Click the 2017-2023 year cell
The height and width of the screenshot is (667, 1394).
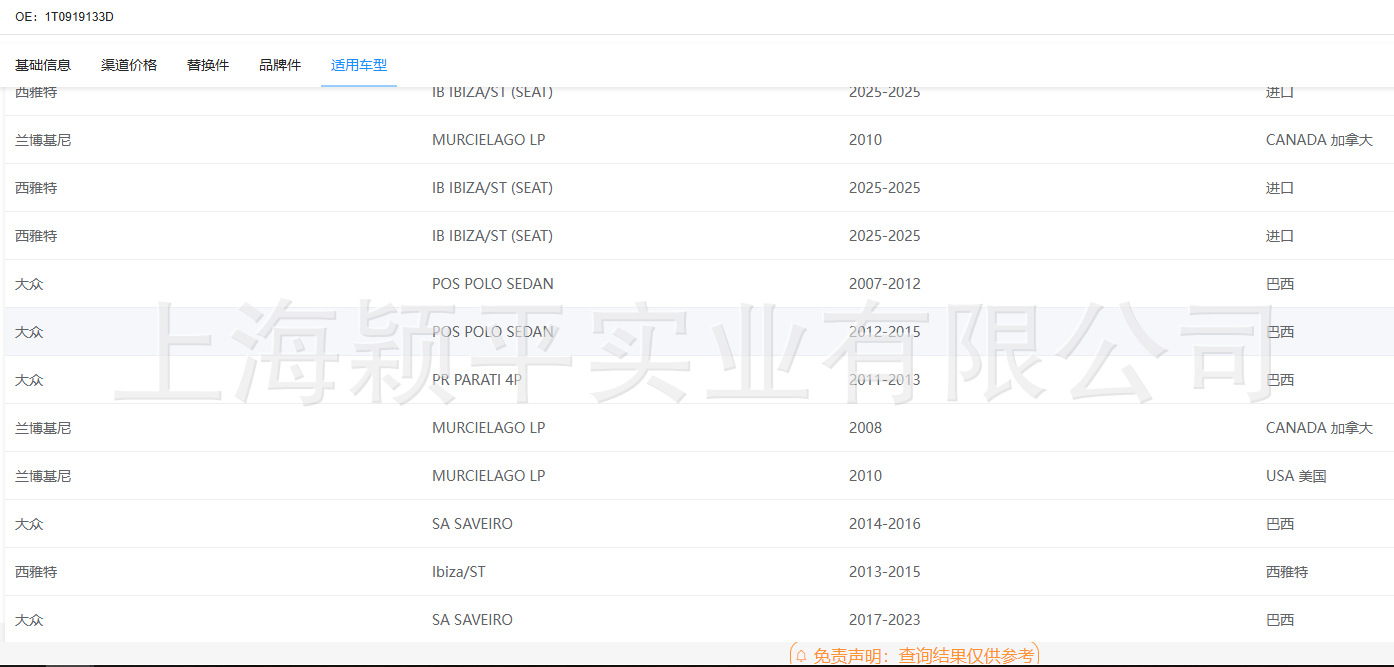885,620
